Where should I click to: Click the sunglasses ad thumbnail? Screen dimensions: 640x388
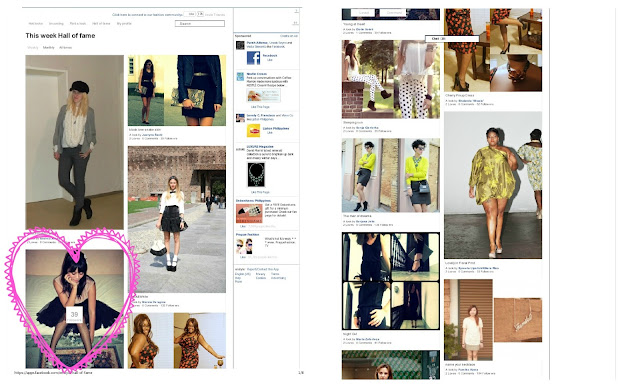[x=244, y=246]
